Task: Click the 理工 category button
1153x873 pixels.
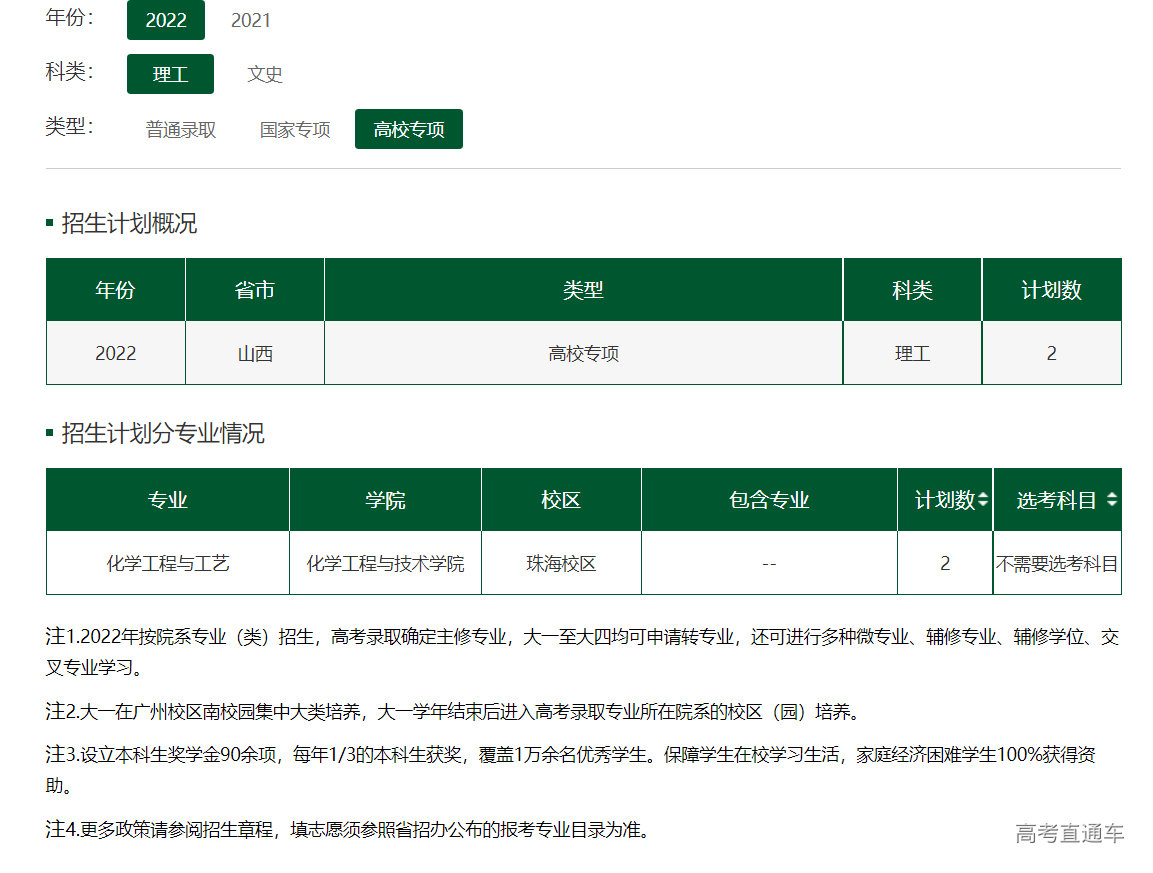Action: coord(170,74)
